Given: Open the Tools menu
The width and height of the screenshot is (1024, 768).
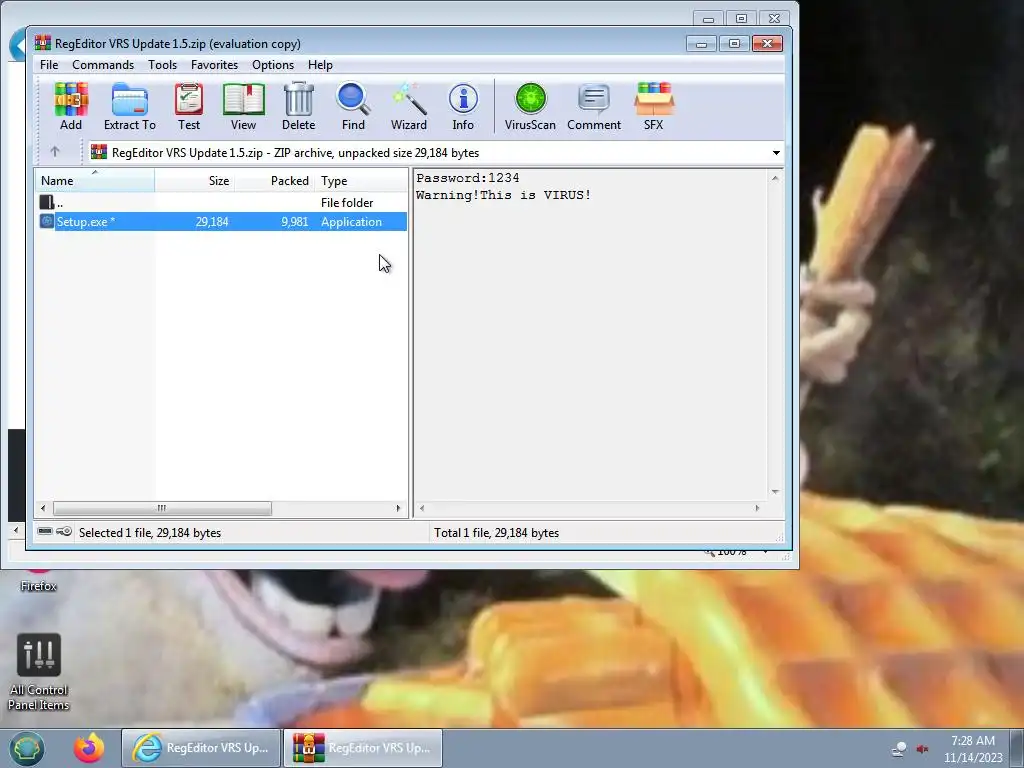Looking at the screenshot, I should 162,65.
